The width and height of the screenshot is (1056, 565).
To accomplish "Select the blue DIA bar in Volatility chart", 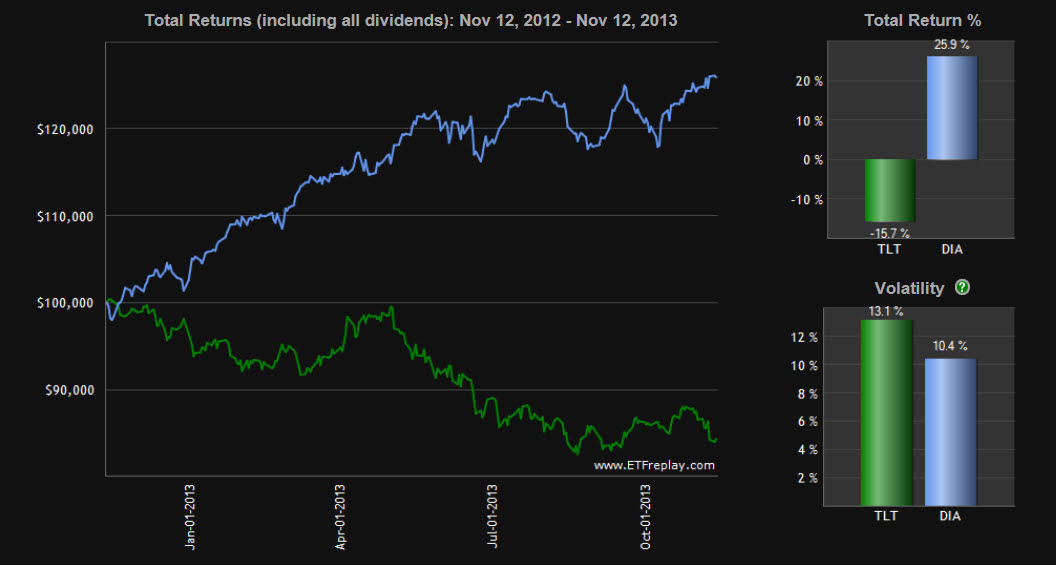I will 951,431.
